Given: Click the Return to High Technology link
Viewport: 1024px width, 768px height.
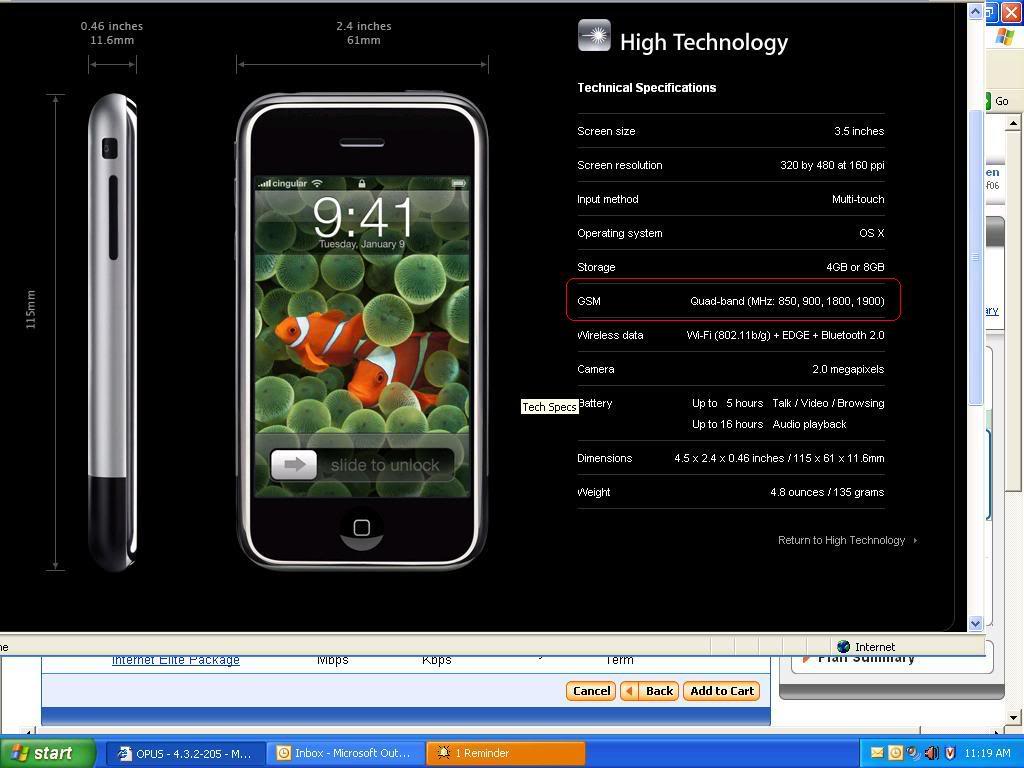Looking at the screenshot, I should (847, 540).
